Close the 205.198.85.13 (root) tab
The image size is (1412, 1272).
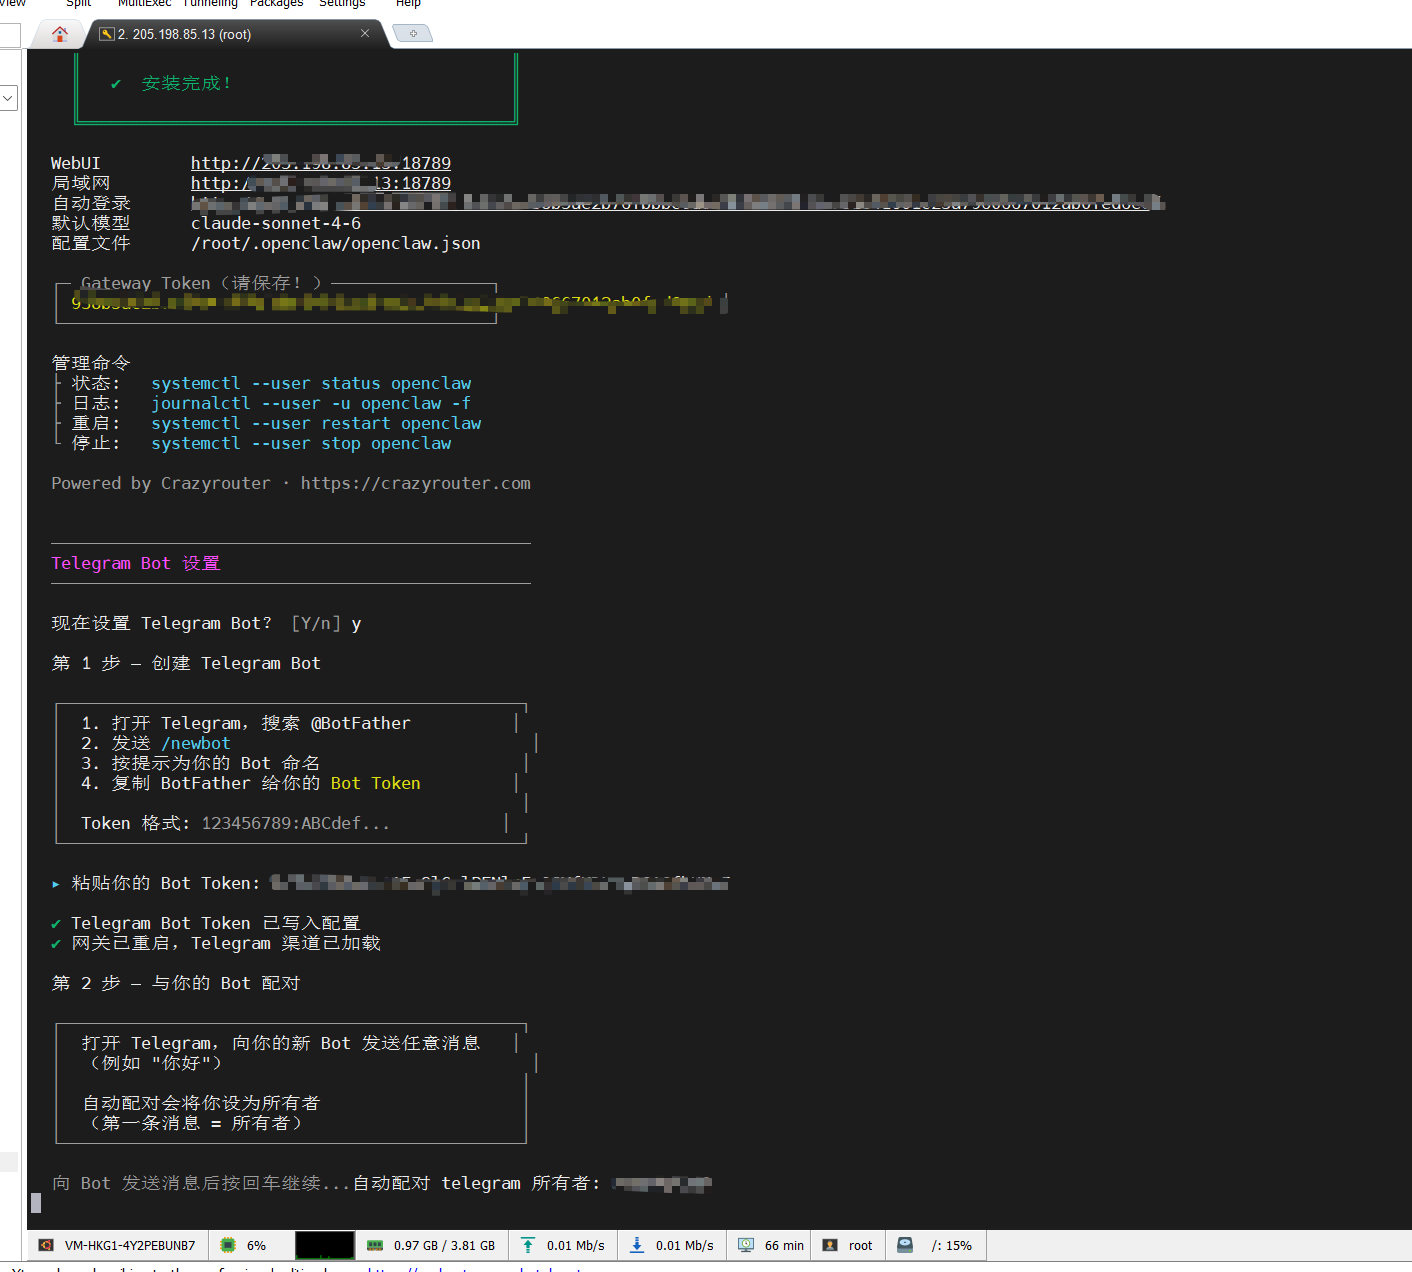pos(365,33)
